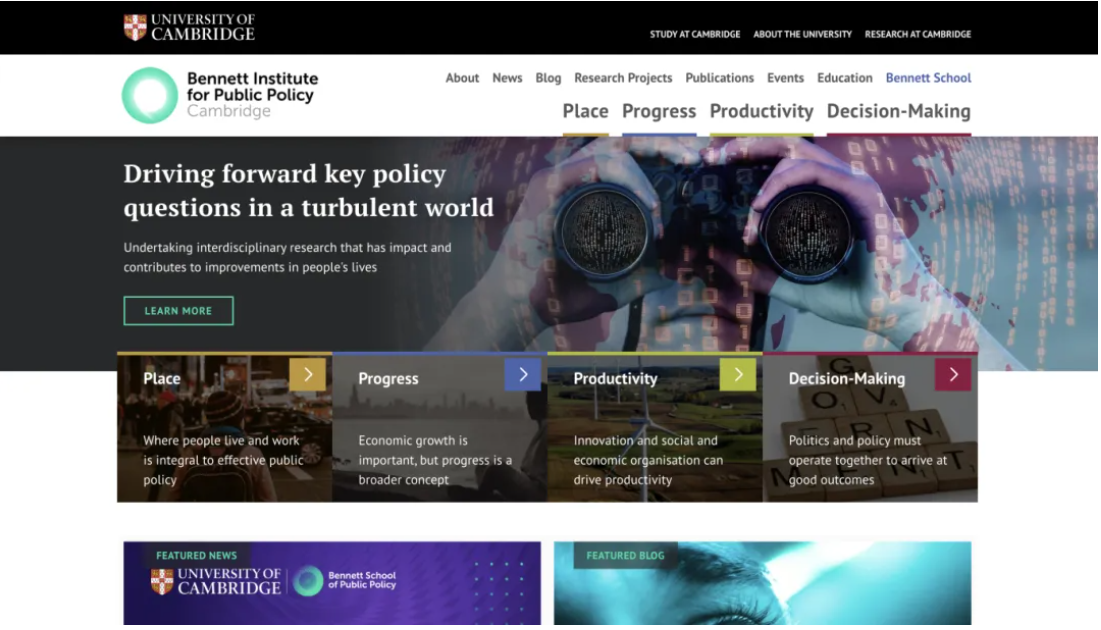Open the Education menu item
Viewport: 1101px width, 630px height.
[x=845, y=78]
